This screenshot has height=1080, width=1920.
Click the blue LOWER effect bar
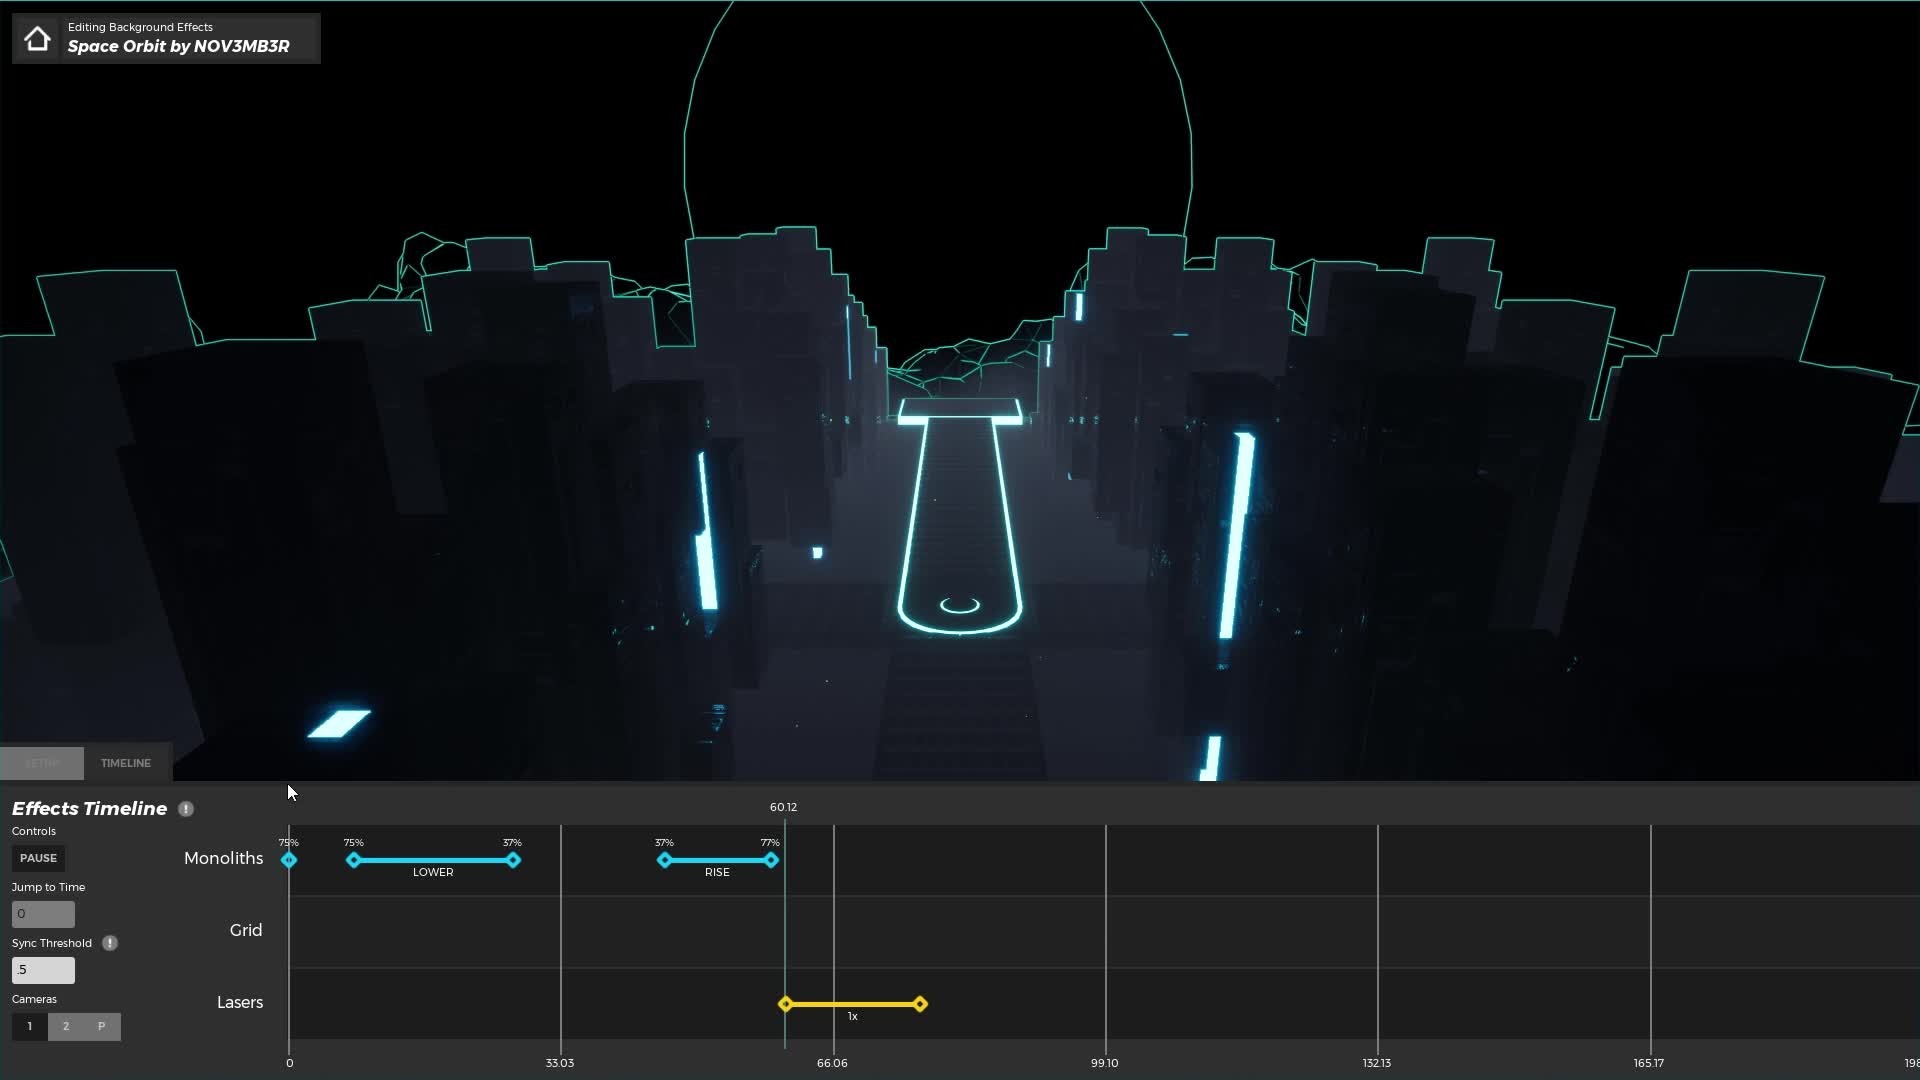pyautogui.click(x=433, y=860)
